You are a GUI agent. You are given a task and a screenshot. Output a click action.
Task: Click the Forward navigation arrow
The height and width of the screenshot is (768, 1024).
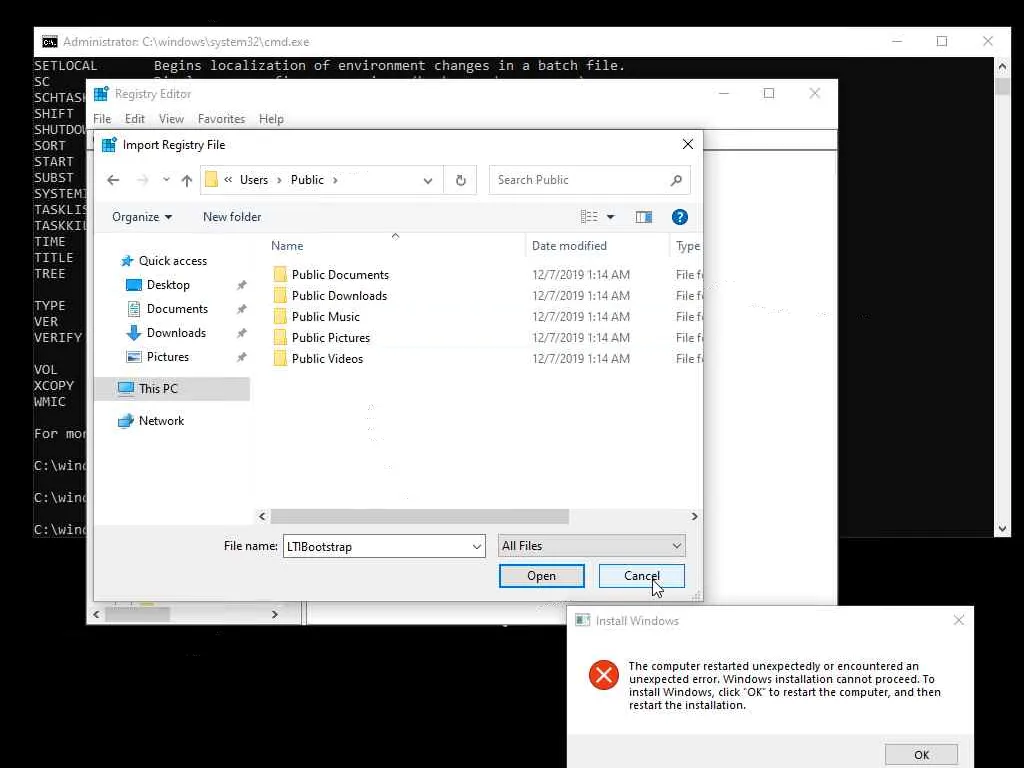[x=142, y=180]
